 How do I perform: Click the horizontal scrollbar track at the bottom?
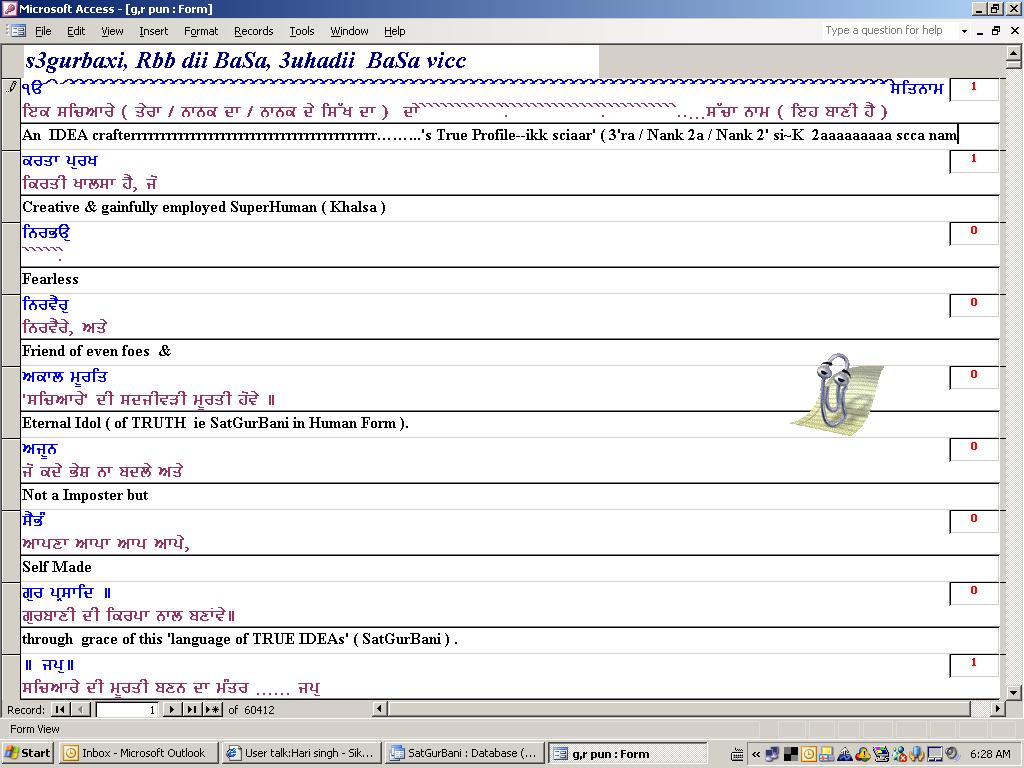pyautogui.click(x=688, y=709)
